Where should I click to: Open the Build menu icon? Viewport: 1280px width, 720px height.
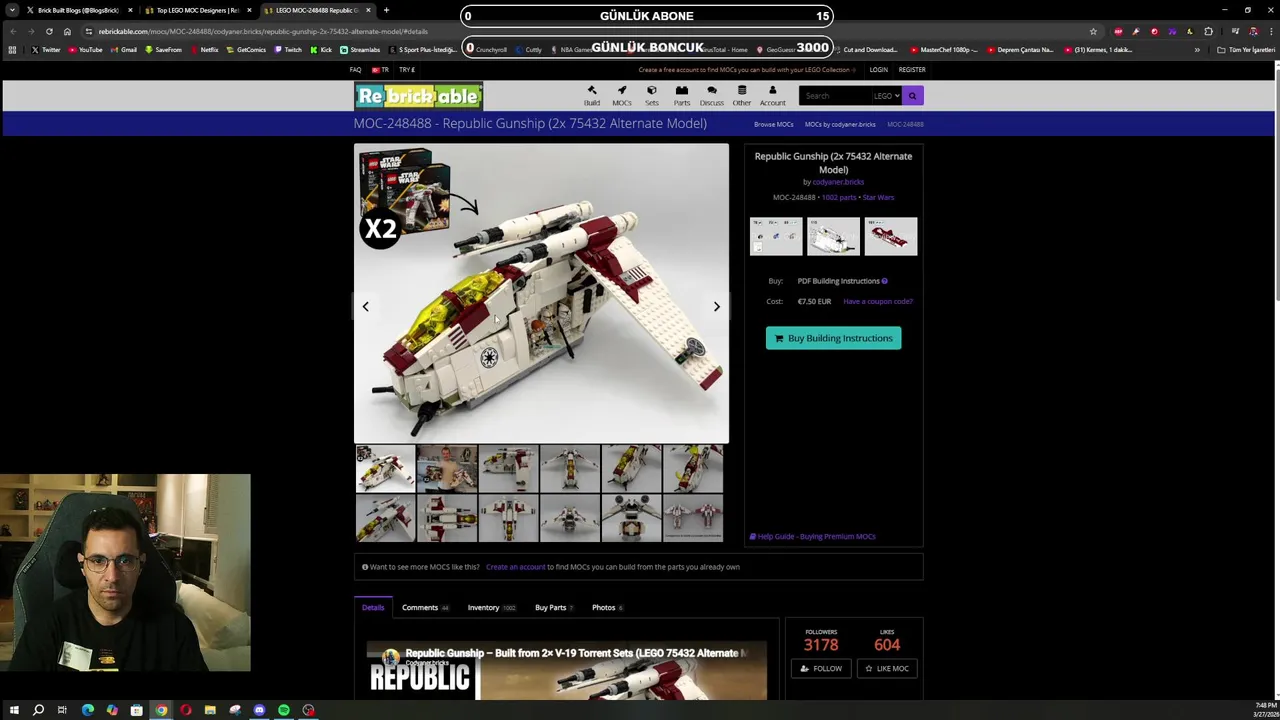click(x=592, y=95)
